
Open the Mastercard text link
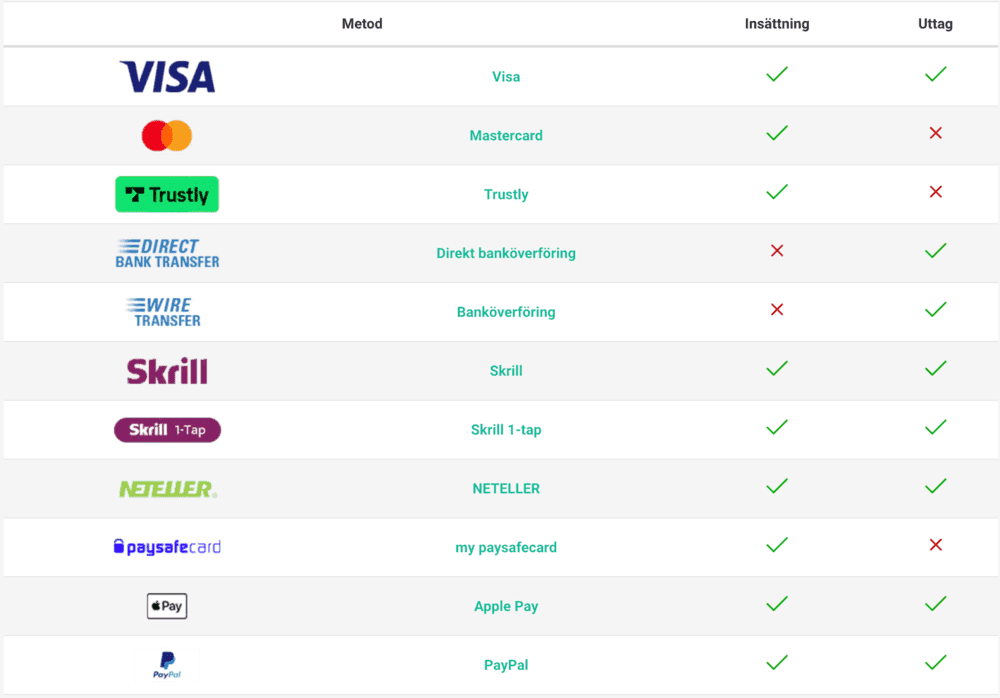[x=506, y=136]
